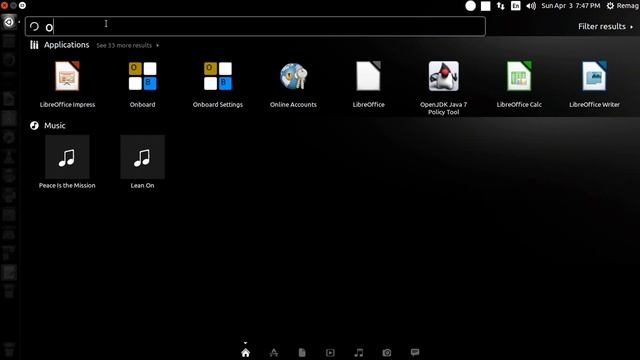The width and height of the screenshot is (640, 360).
Task: Open the sound volume indicator
Action: [531, 6]
